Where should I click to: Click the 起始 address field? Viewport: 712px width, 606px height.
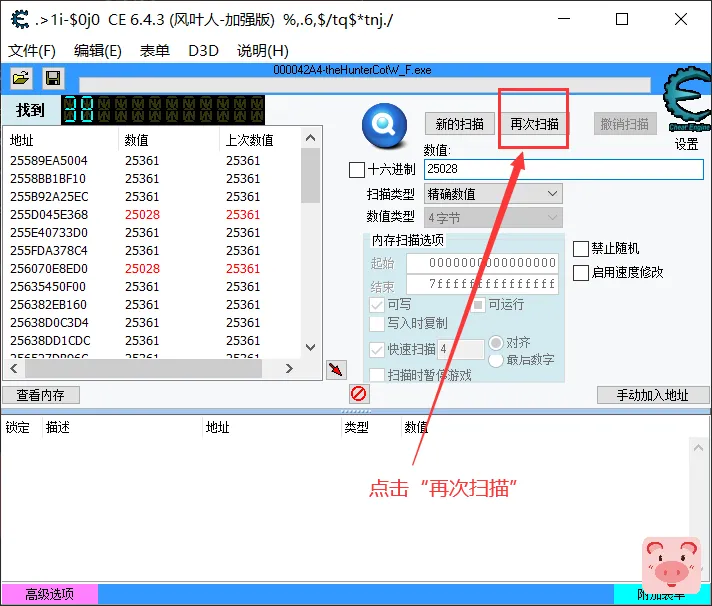point(482,263)
